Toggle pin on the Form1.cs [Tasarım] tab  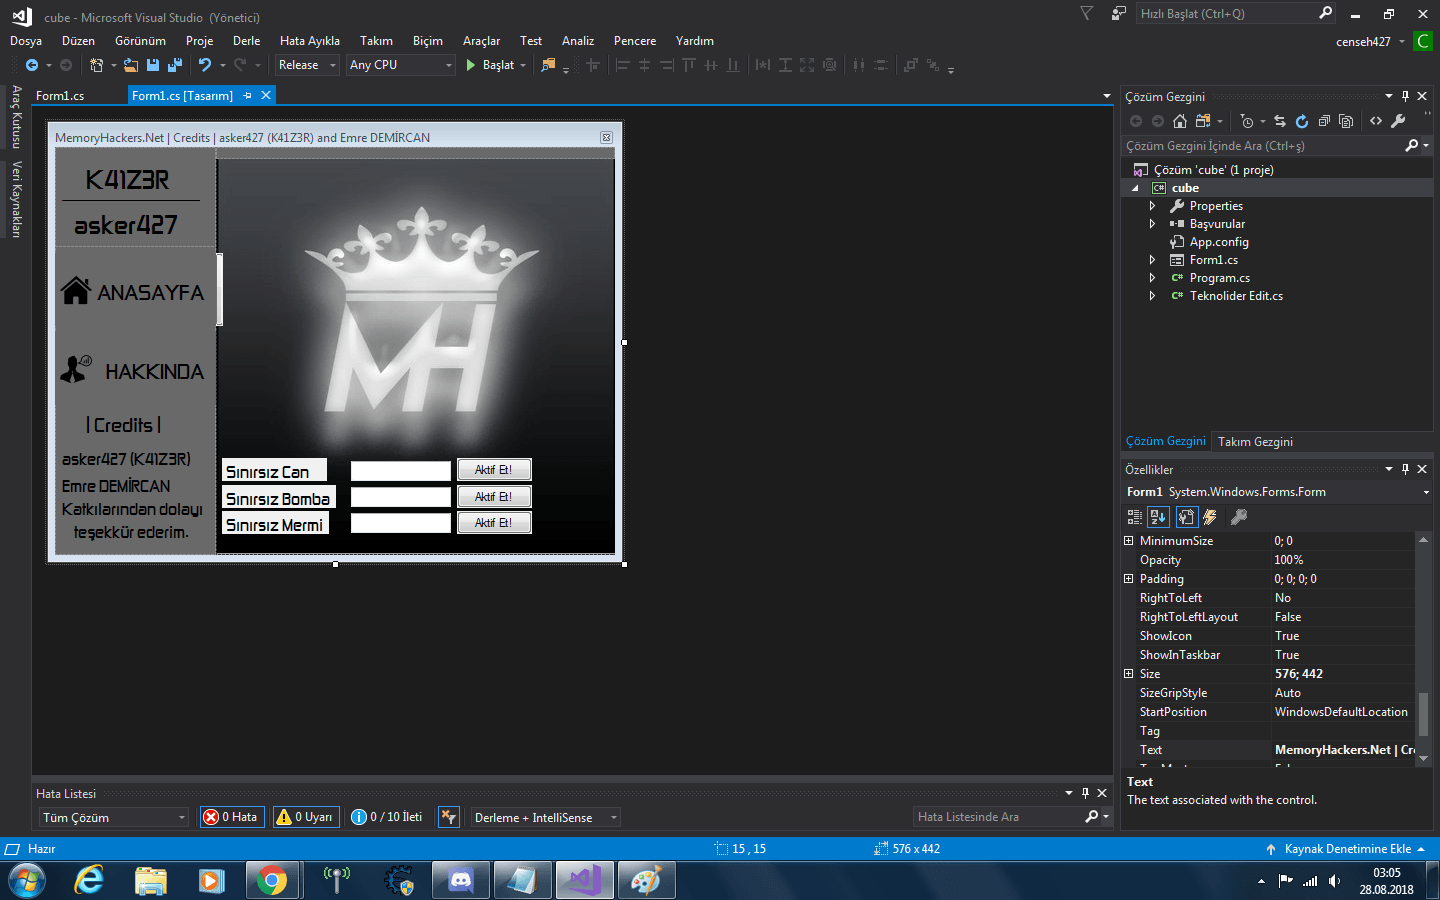point(247,96)
